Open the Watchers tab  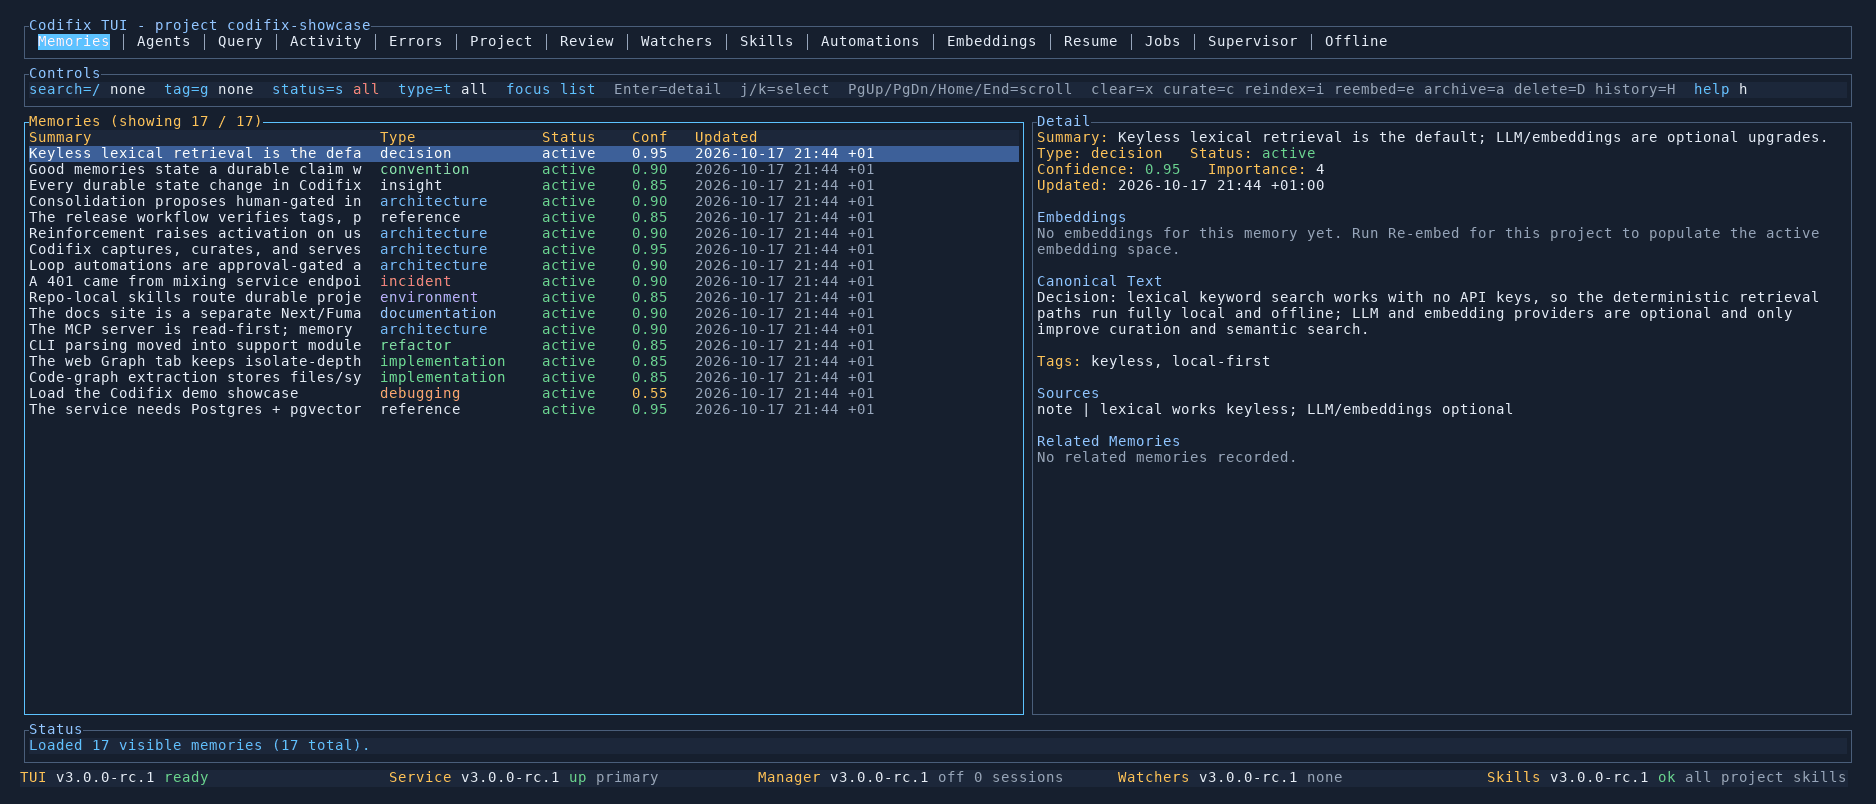[x=676, y=42]
